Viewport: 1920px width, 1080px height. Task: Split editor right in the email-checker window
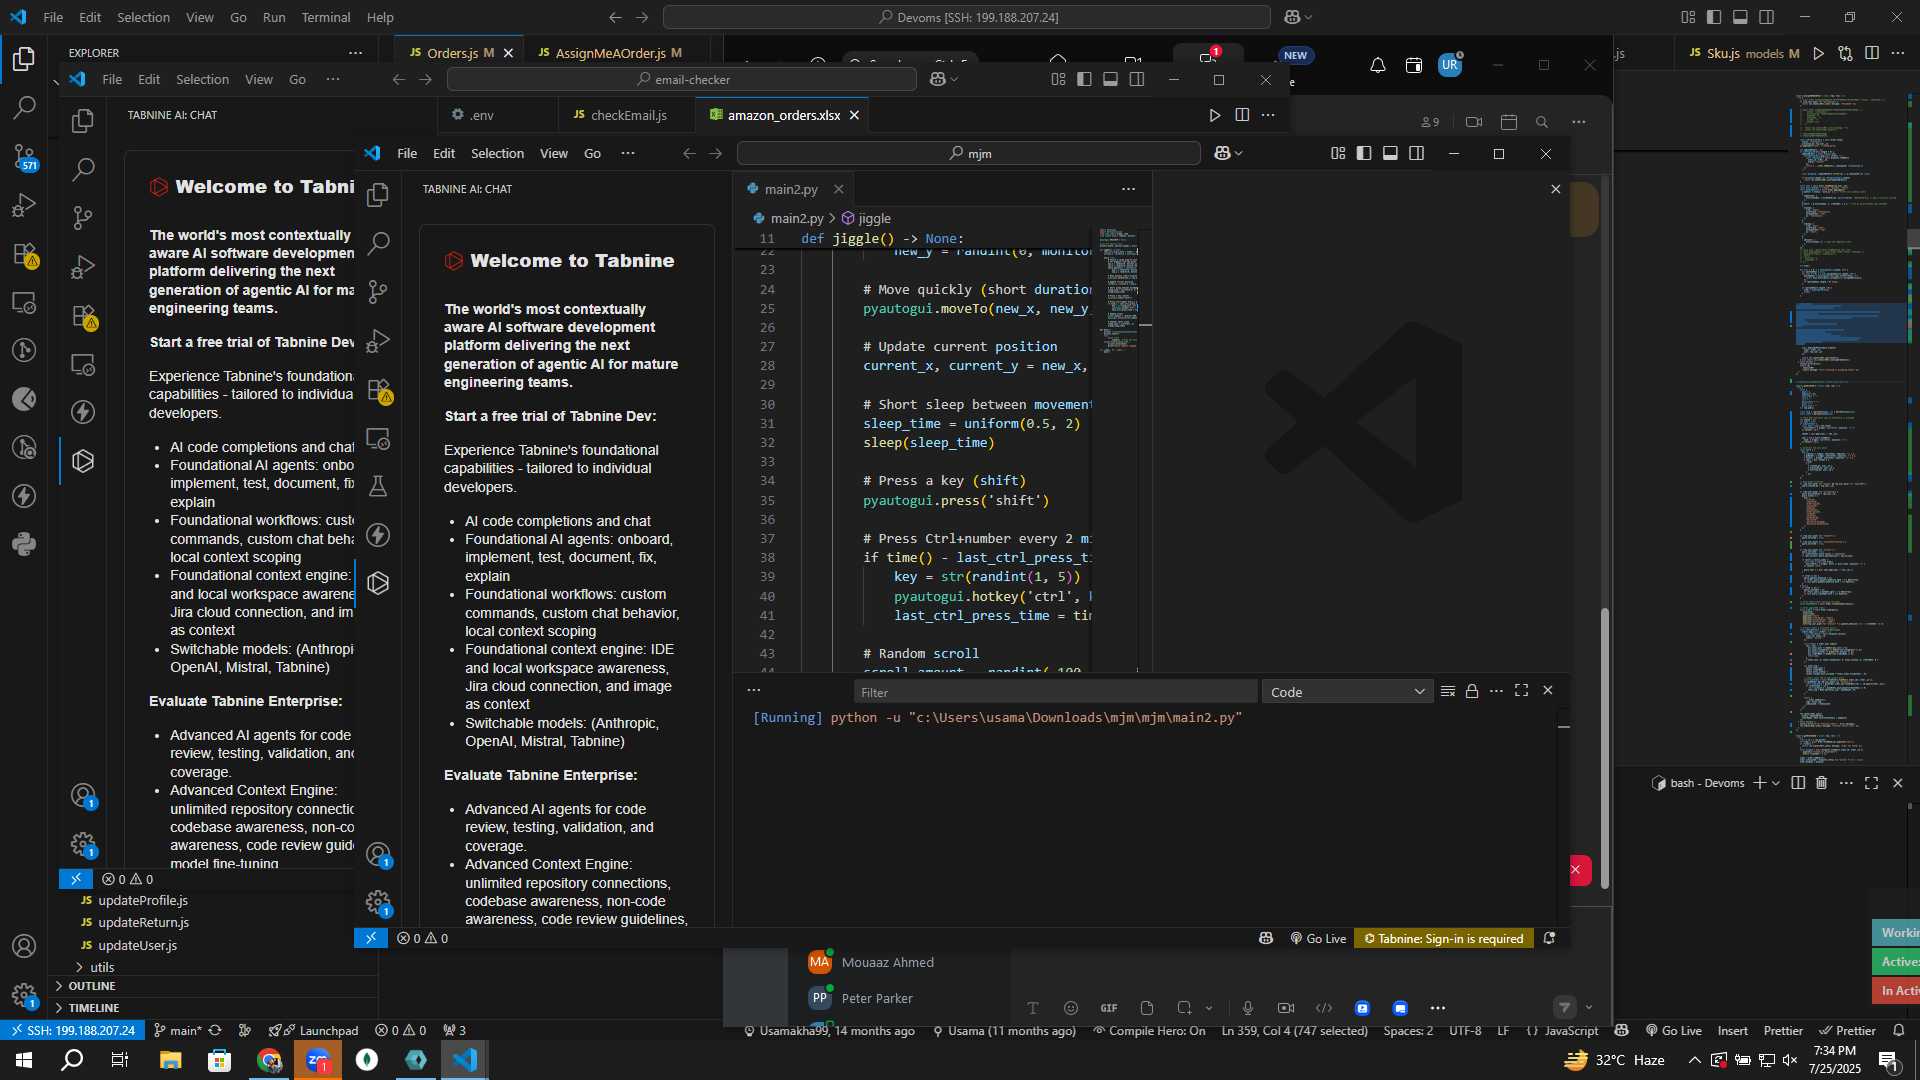(x=1242, y=115)
